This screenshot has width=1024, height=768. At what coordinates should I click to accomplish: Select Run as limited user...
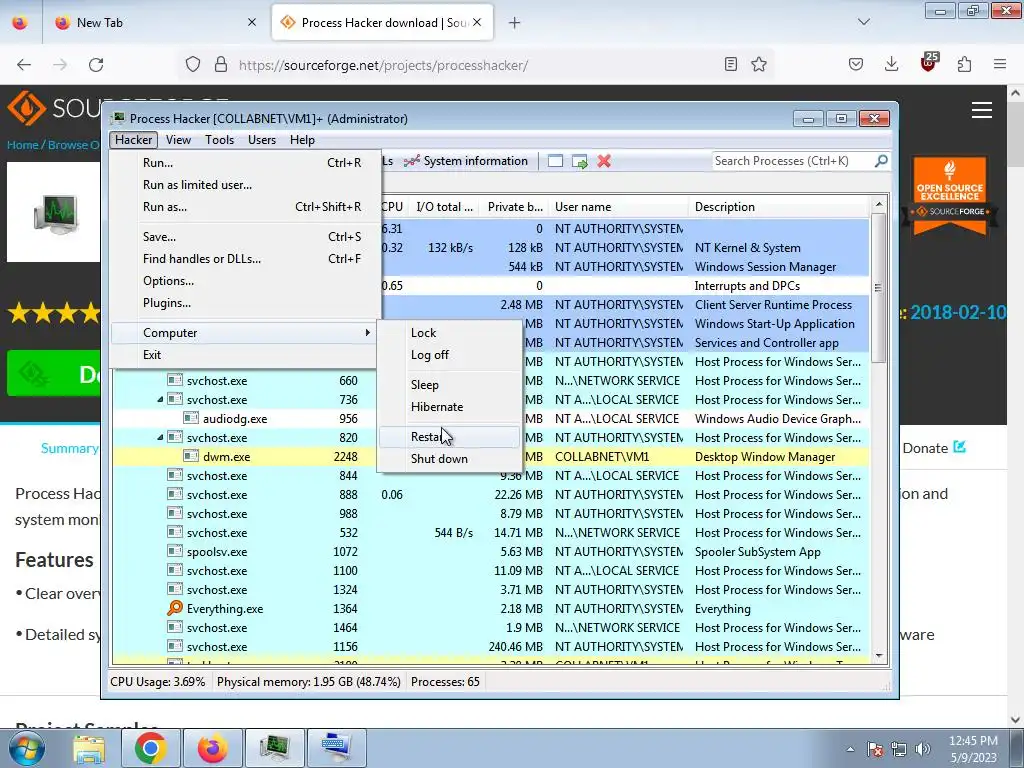[245, 185]
